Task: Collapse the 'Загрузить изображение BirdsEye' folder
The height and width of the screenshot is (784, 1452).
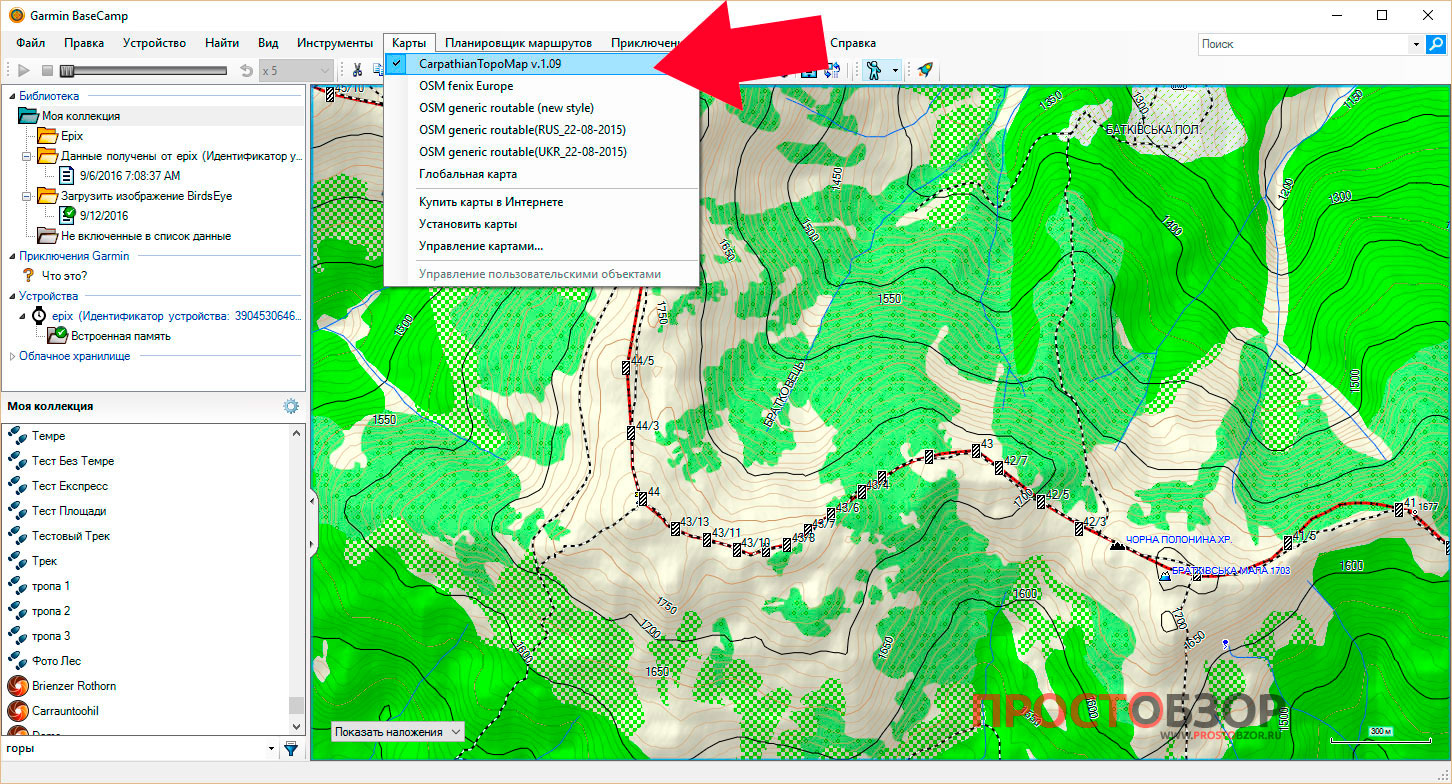Action: [x=26, y=196]
